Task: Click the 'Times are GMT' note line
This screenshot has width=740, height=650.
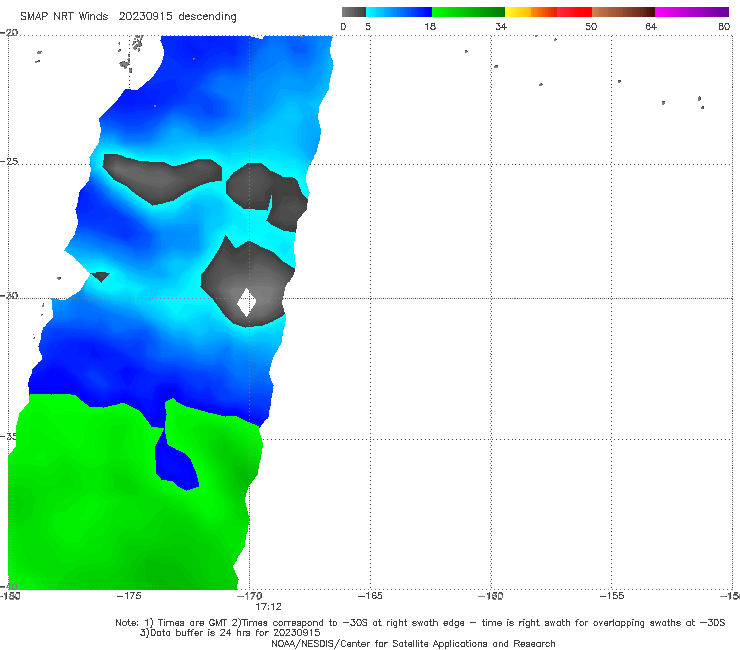Action: (x=420, y=623)
